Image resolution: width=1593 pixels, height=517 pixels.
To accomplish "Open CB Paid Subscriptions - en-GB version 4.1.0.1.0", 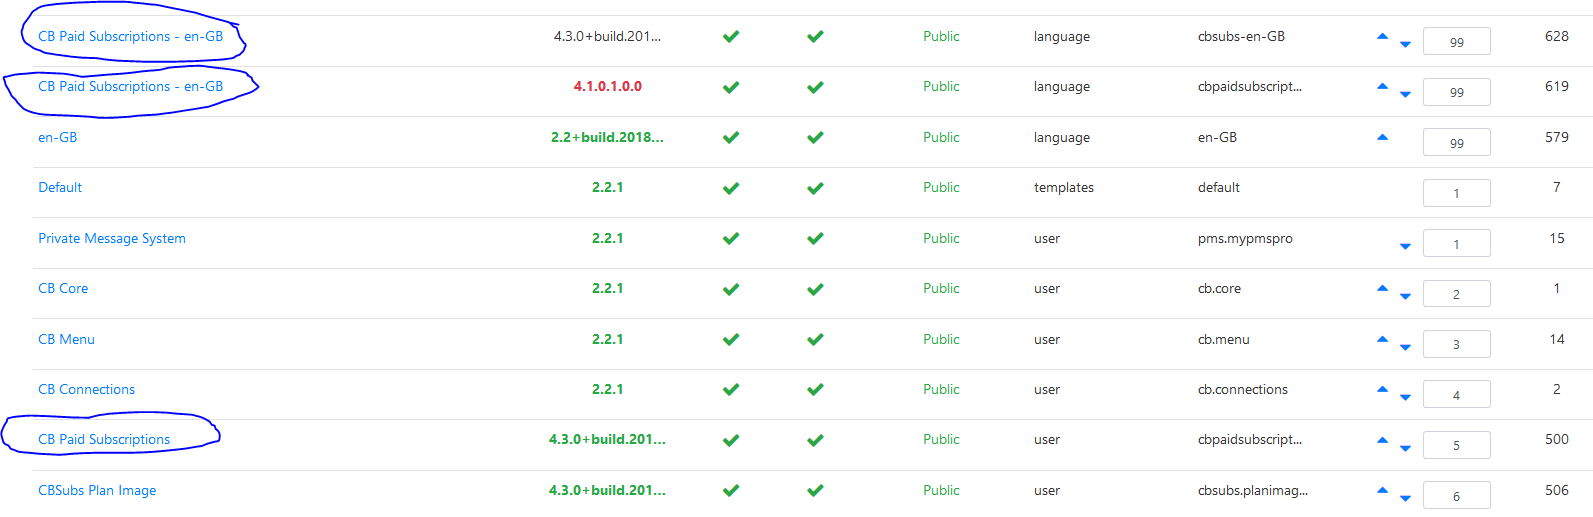I will pyautogui.click(x=131, y=86).
